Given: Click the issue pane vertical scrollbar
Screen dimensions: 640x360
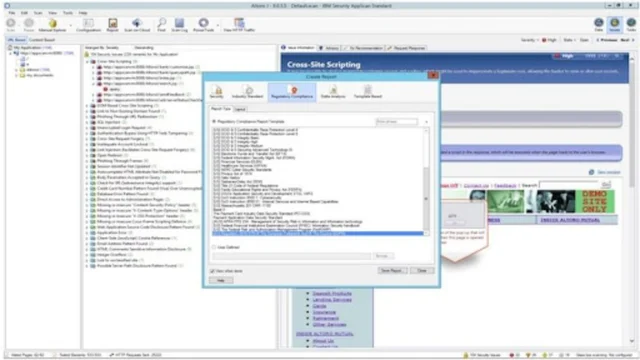Looking at the screenshot, I should coord(632,200).
